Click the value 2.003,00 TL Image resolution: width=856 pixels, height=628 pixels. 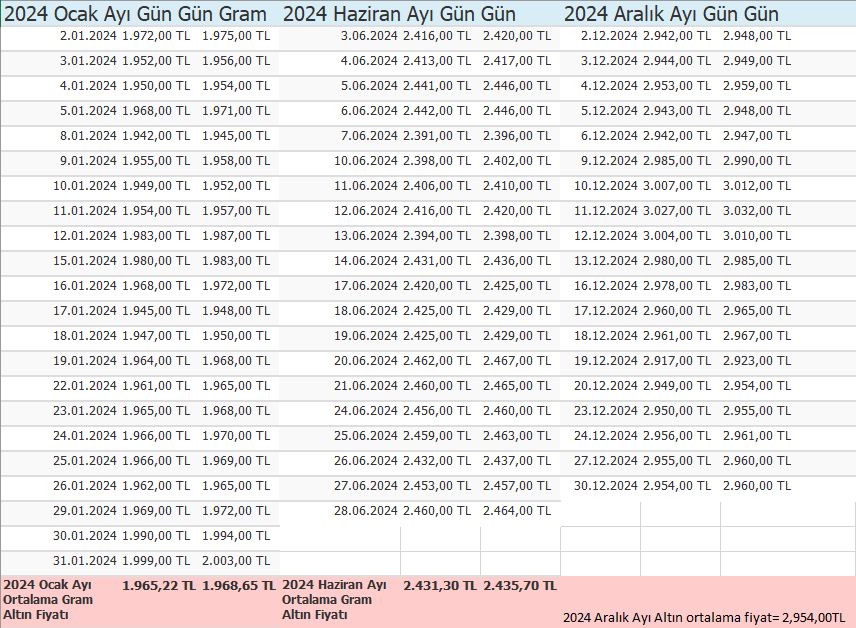(x=236, y=561)
